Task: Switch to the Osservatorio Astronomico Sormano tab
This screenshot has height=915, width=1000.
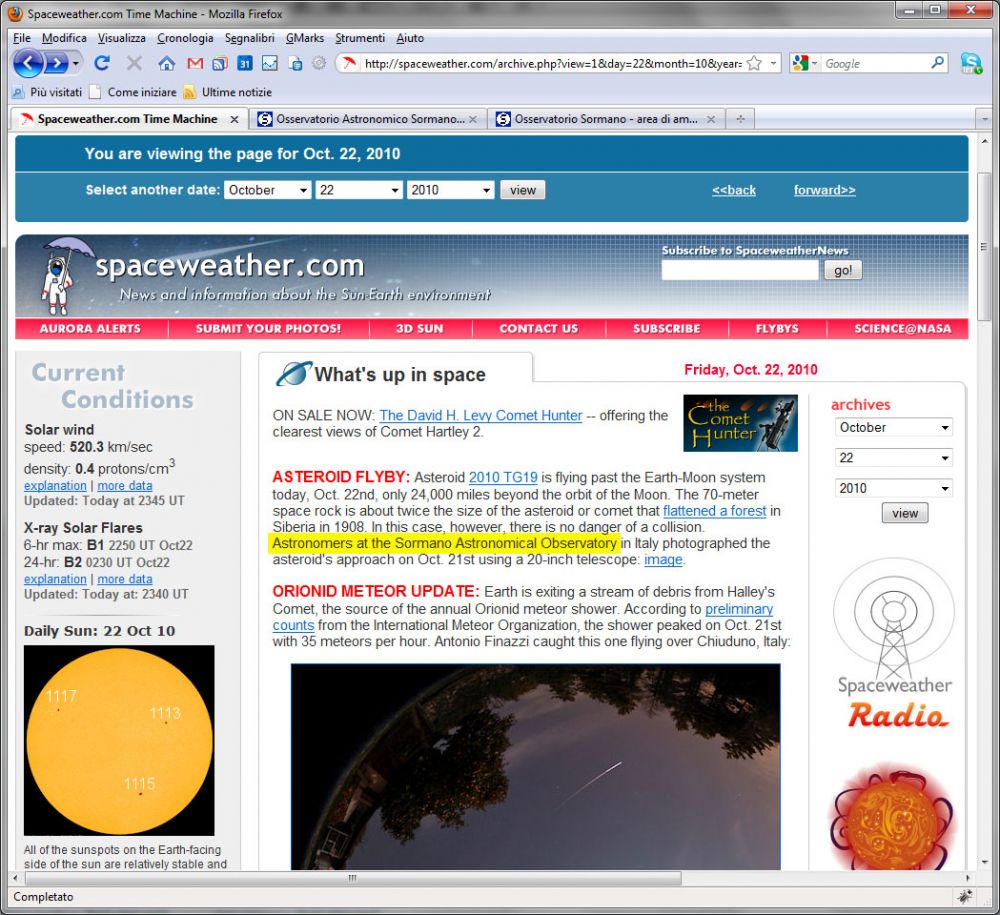Action: tap(368, 119)
